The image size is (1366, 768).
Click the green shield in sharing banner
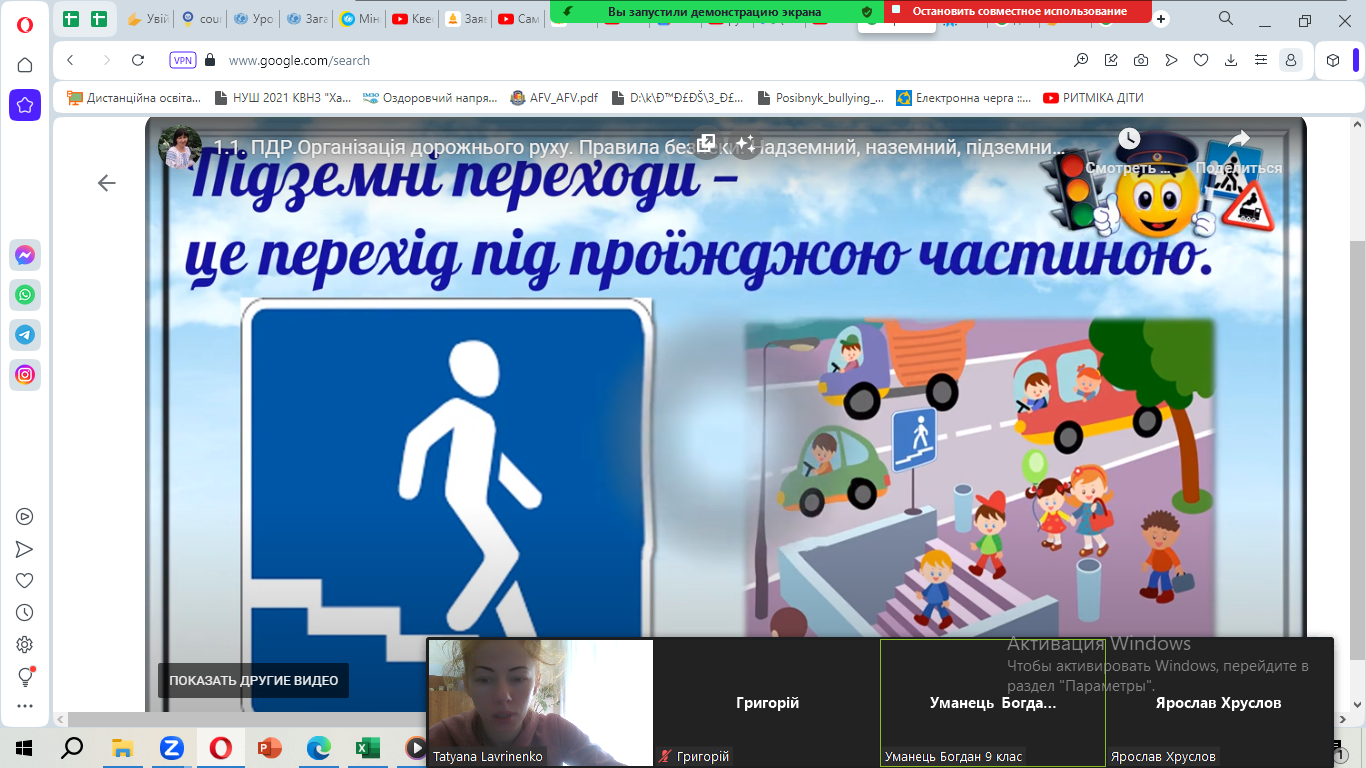tap(867, 11)
